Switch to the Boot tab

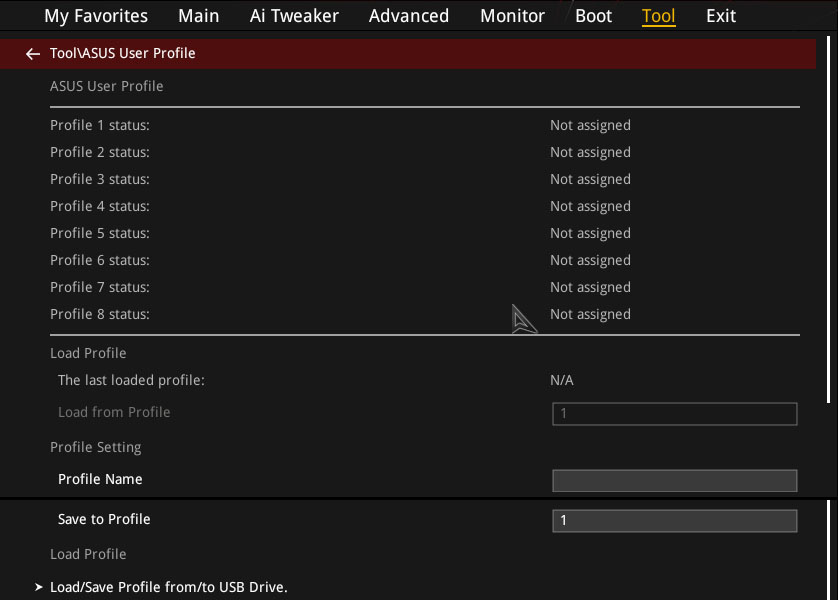(593, 16)
